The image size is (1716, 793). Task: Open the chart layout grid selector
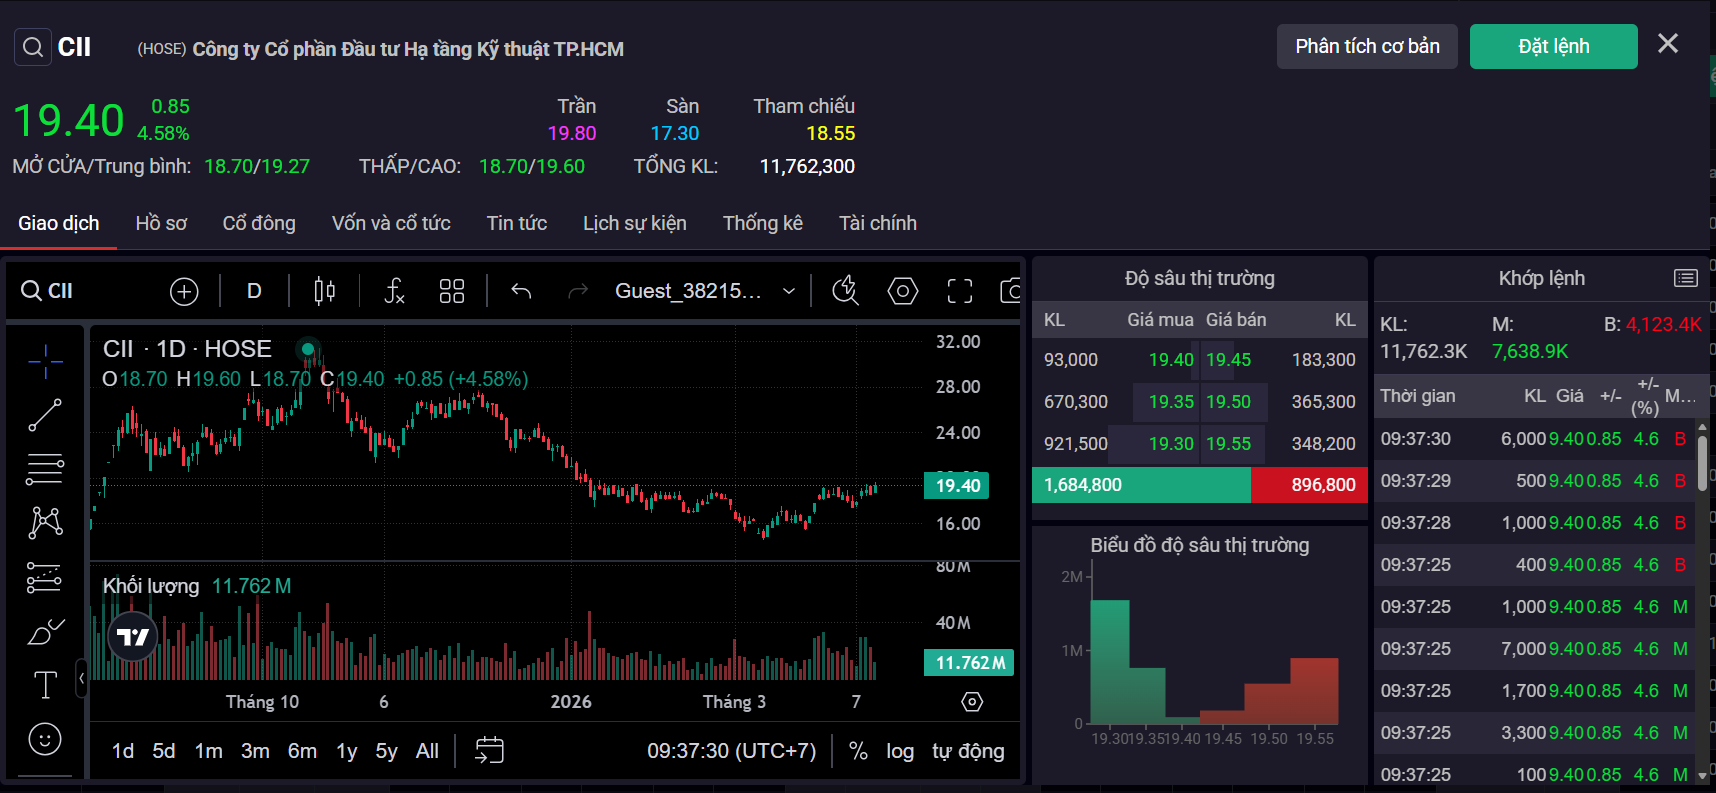pyautogui.click(x=452, y=291)
